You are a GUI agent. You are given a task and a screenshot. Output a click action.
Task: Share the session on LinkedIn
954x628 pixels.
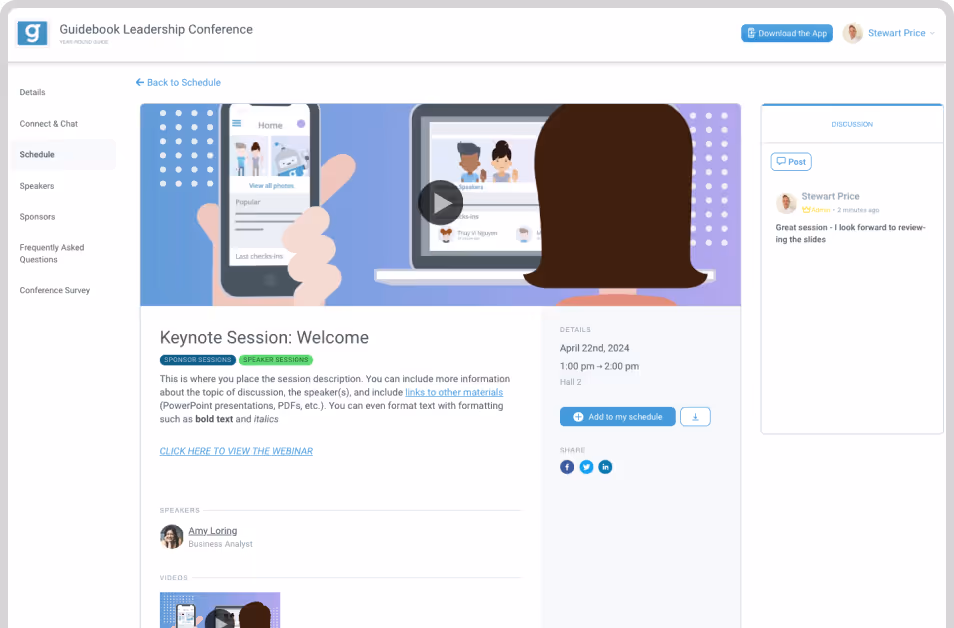pos(605,467)
